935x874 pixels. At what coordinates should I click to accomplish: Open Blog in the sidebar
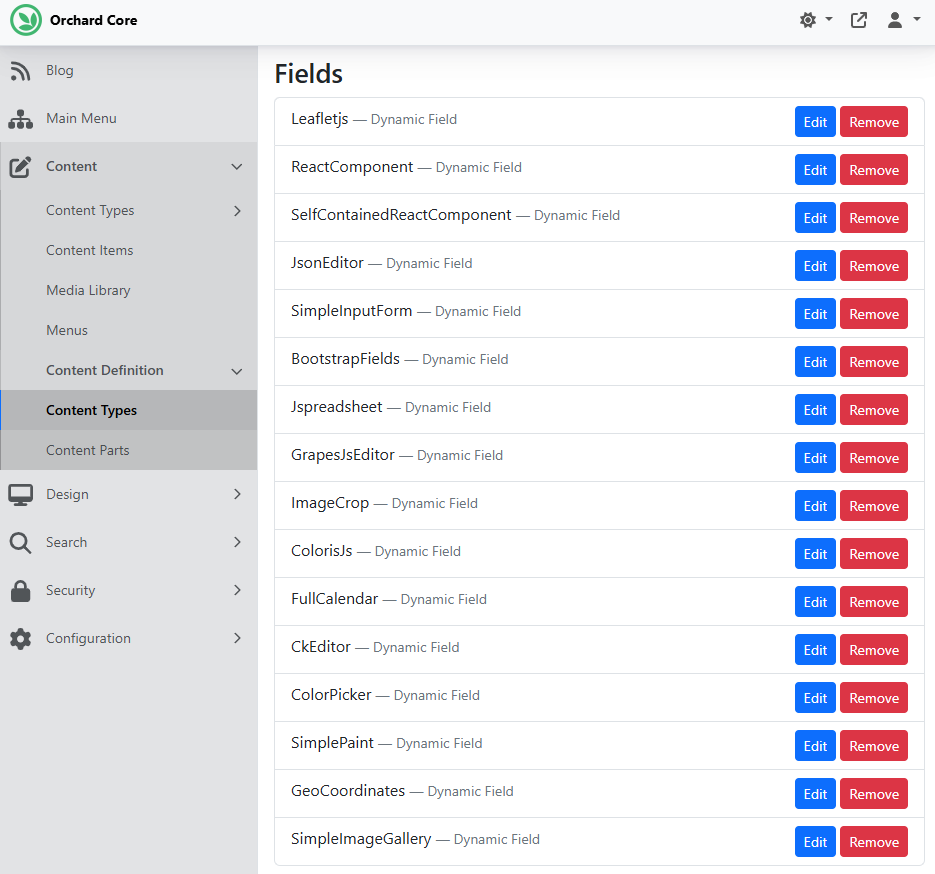point(60,70)
